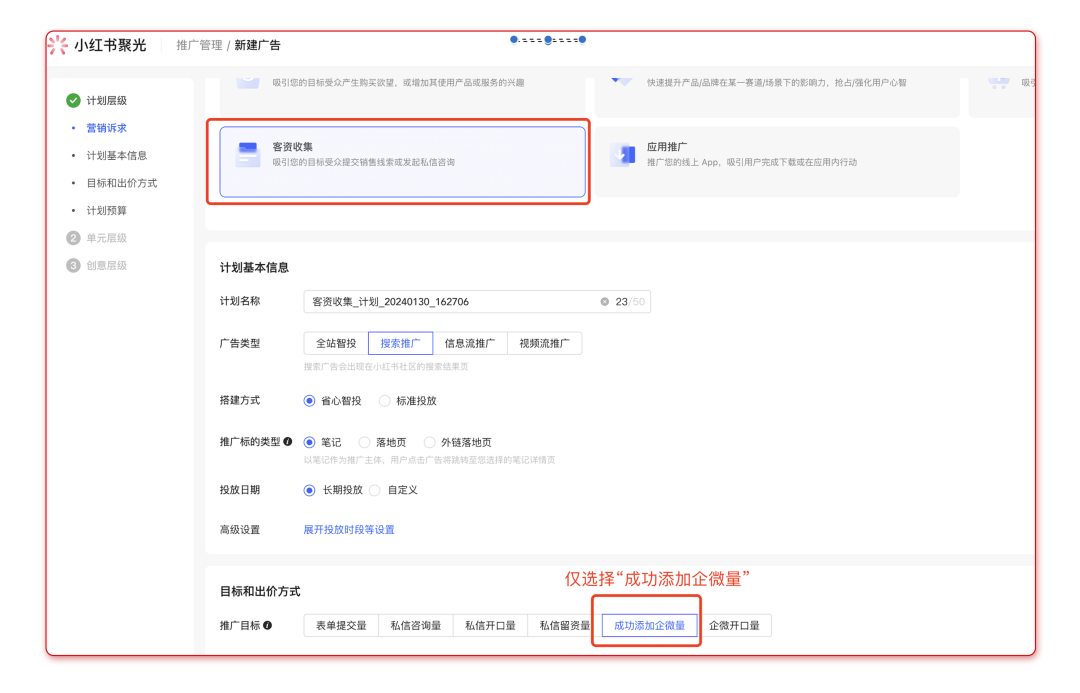Click the 客资收集 card icon
1080x693 pixels.
point(247,154)
